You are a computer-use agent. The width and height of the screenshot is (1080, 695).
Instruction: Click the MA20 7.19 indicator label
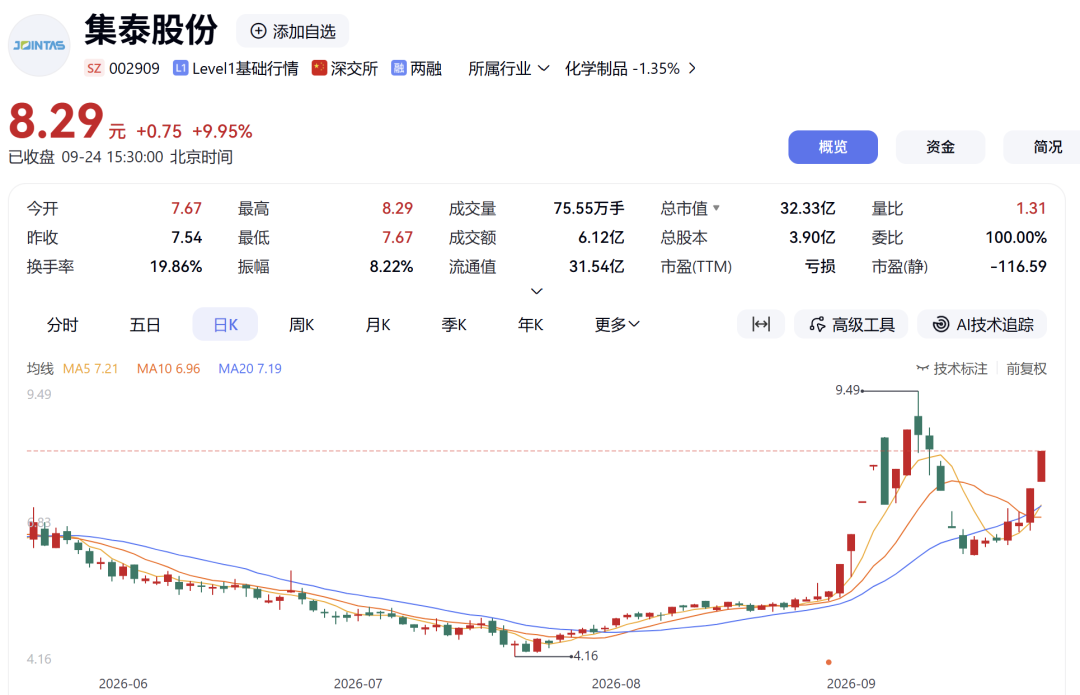[250, 369]
